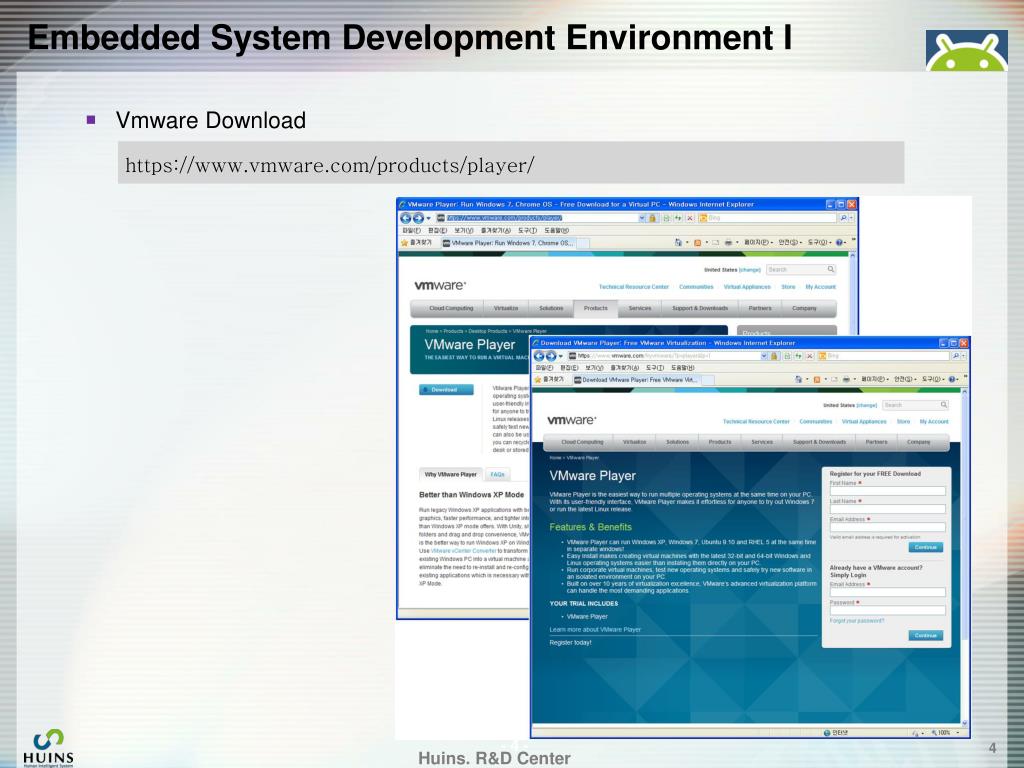
Task: Click the Continue button under registration form
Action: 926,547
